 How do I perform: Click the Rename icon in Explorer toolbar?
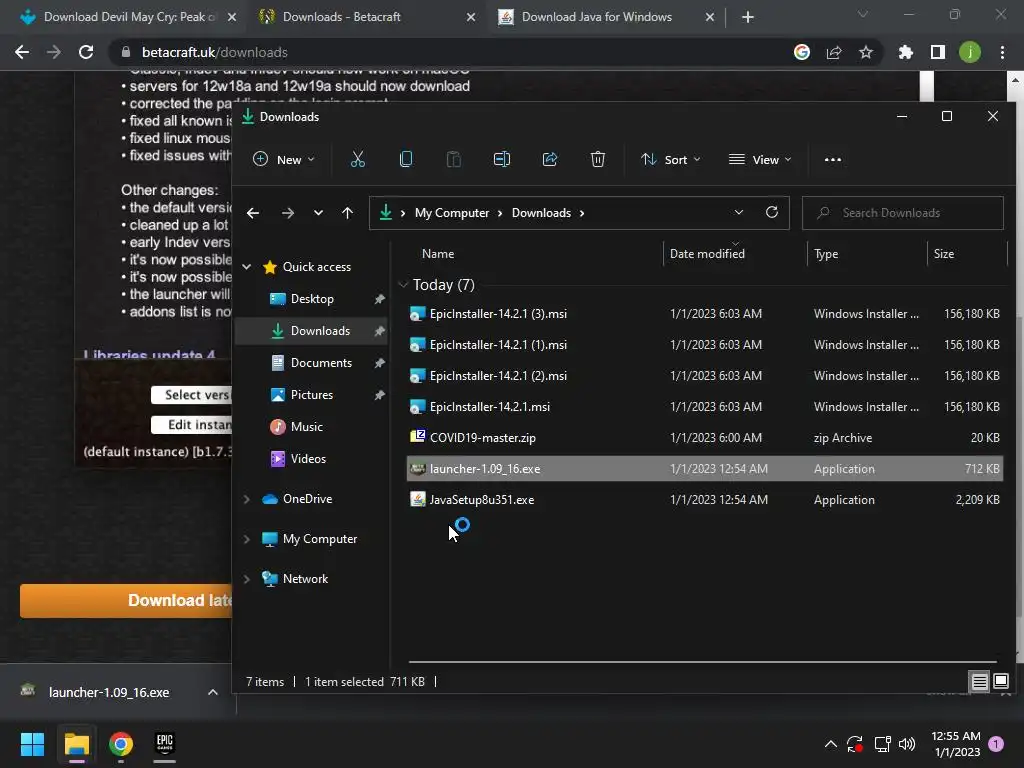click(502, 159)
